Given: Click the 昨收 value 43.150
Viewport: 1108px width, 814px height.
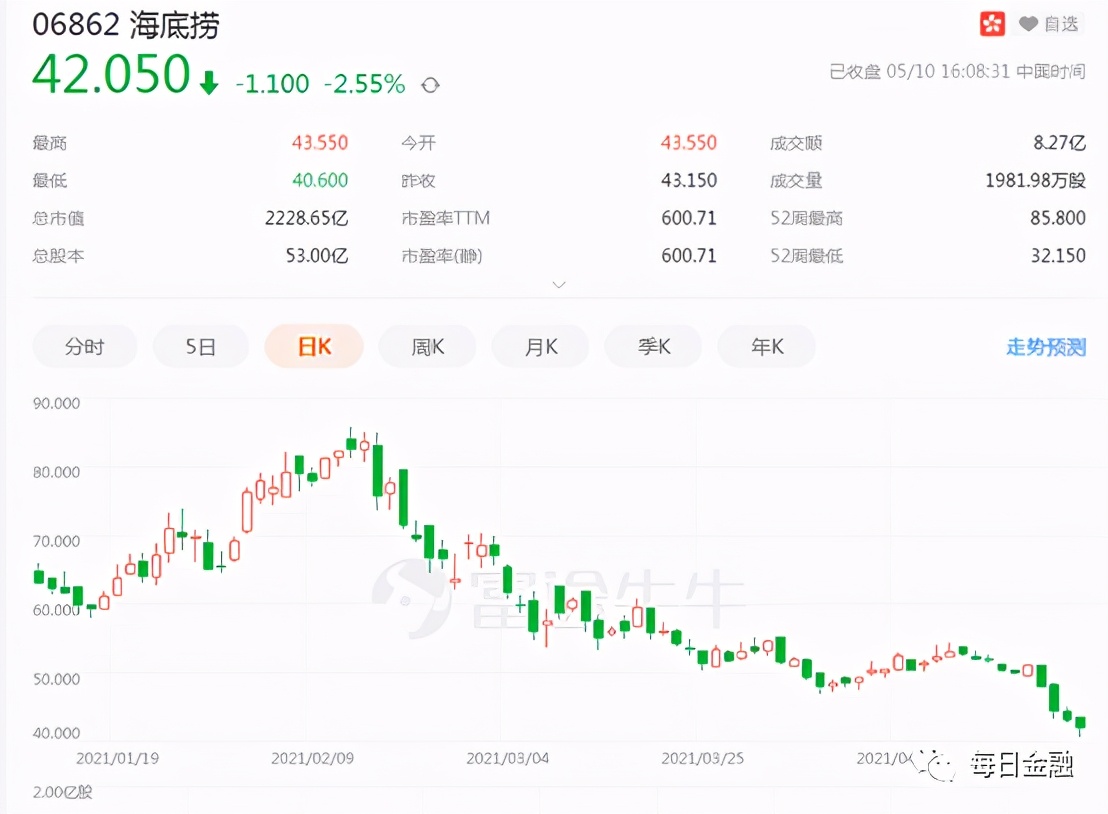Looking at the screenshot, I should point(689,180).
